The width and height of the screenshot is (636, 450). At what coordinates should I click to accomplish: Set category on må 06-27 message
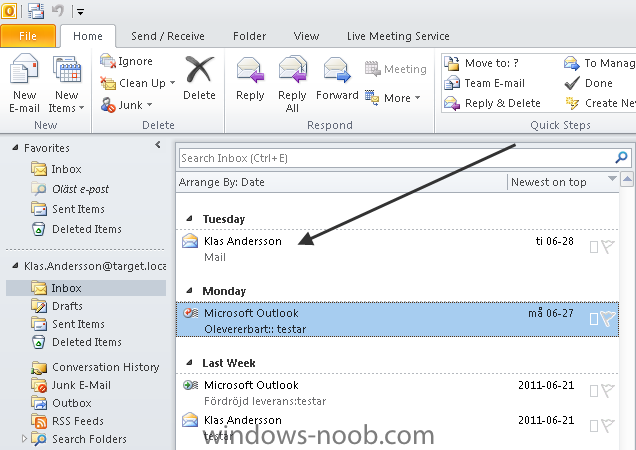coord(594,319)
